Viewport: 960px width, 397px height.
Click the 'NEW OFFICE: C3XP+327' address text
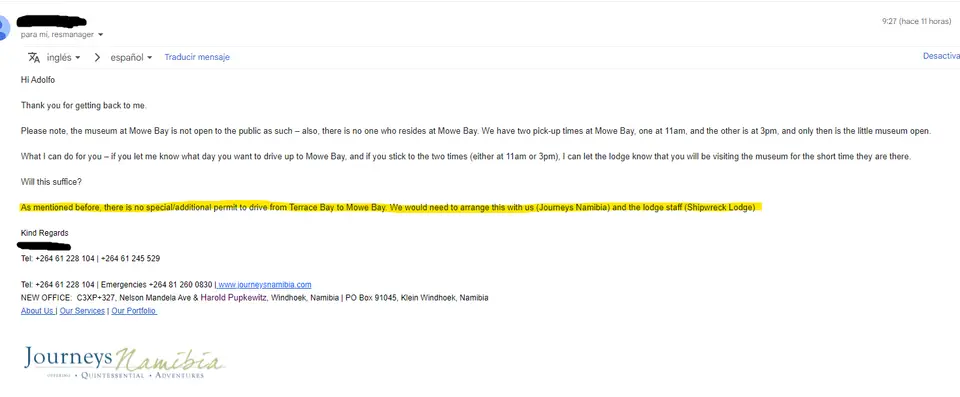pyautogui.click(x=67, y=298)
